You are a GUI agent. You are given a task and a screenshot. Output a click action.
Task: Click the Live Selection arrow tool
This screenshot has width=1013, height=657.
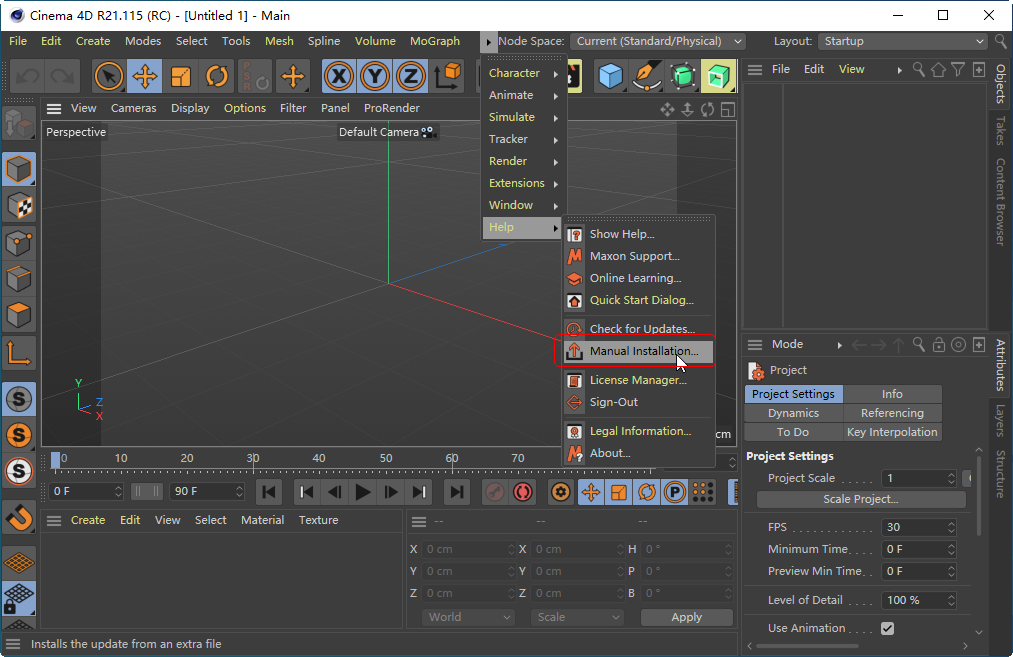click(108, 76)
